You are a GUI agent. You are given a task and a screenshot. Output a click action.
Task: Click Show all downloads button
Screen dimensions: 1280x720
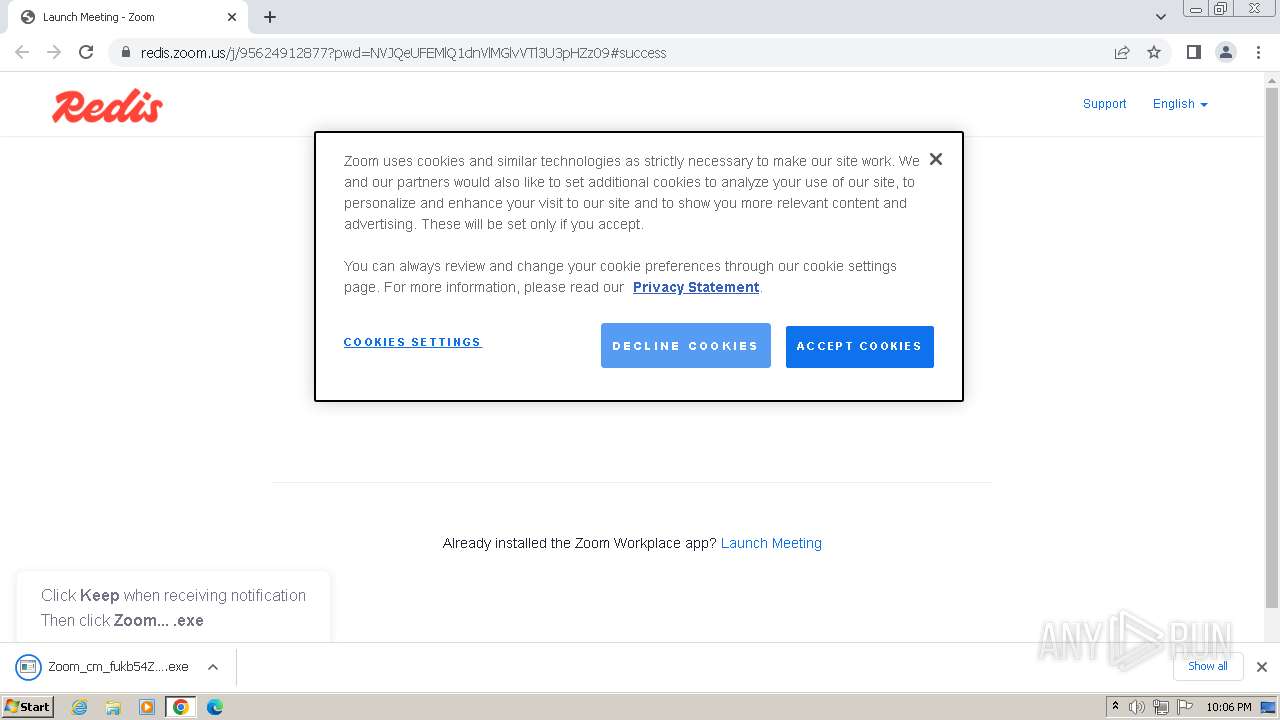1207,666
